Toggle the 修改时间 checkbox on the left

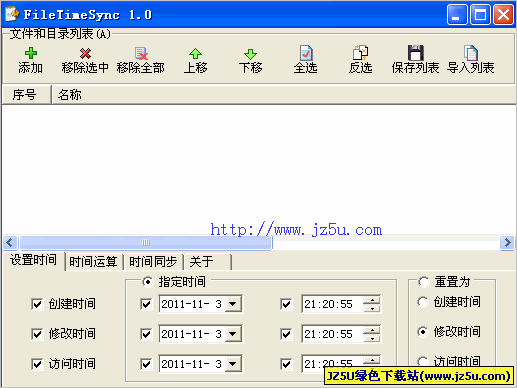(37, 334)
